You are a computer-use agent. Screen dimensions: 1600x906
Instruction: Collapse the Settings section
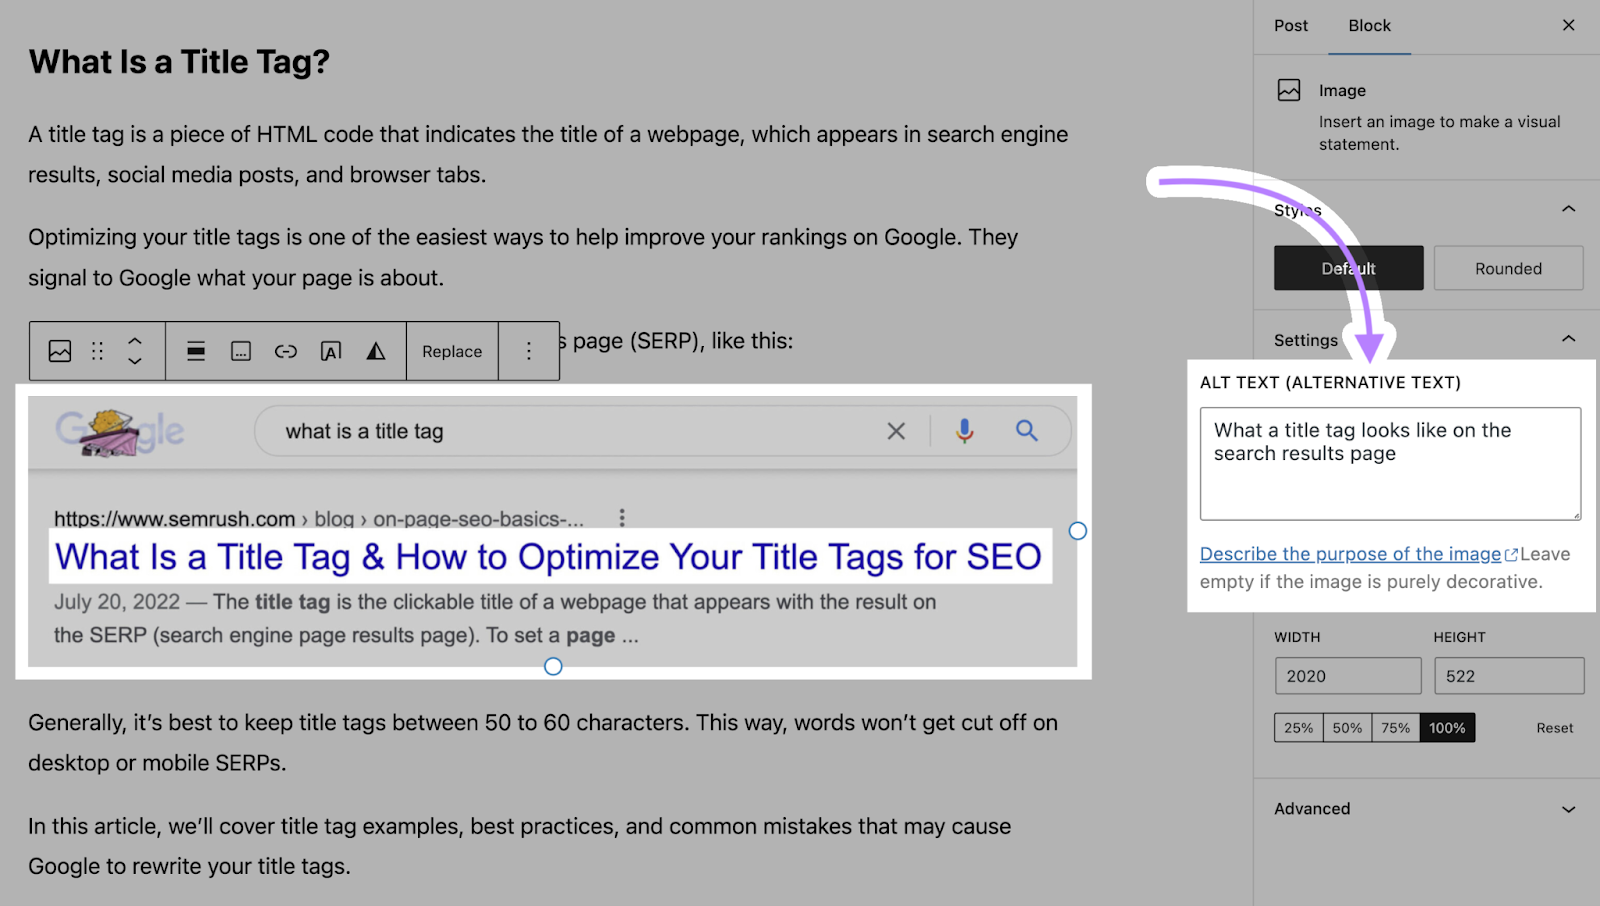coord(1568,339)
